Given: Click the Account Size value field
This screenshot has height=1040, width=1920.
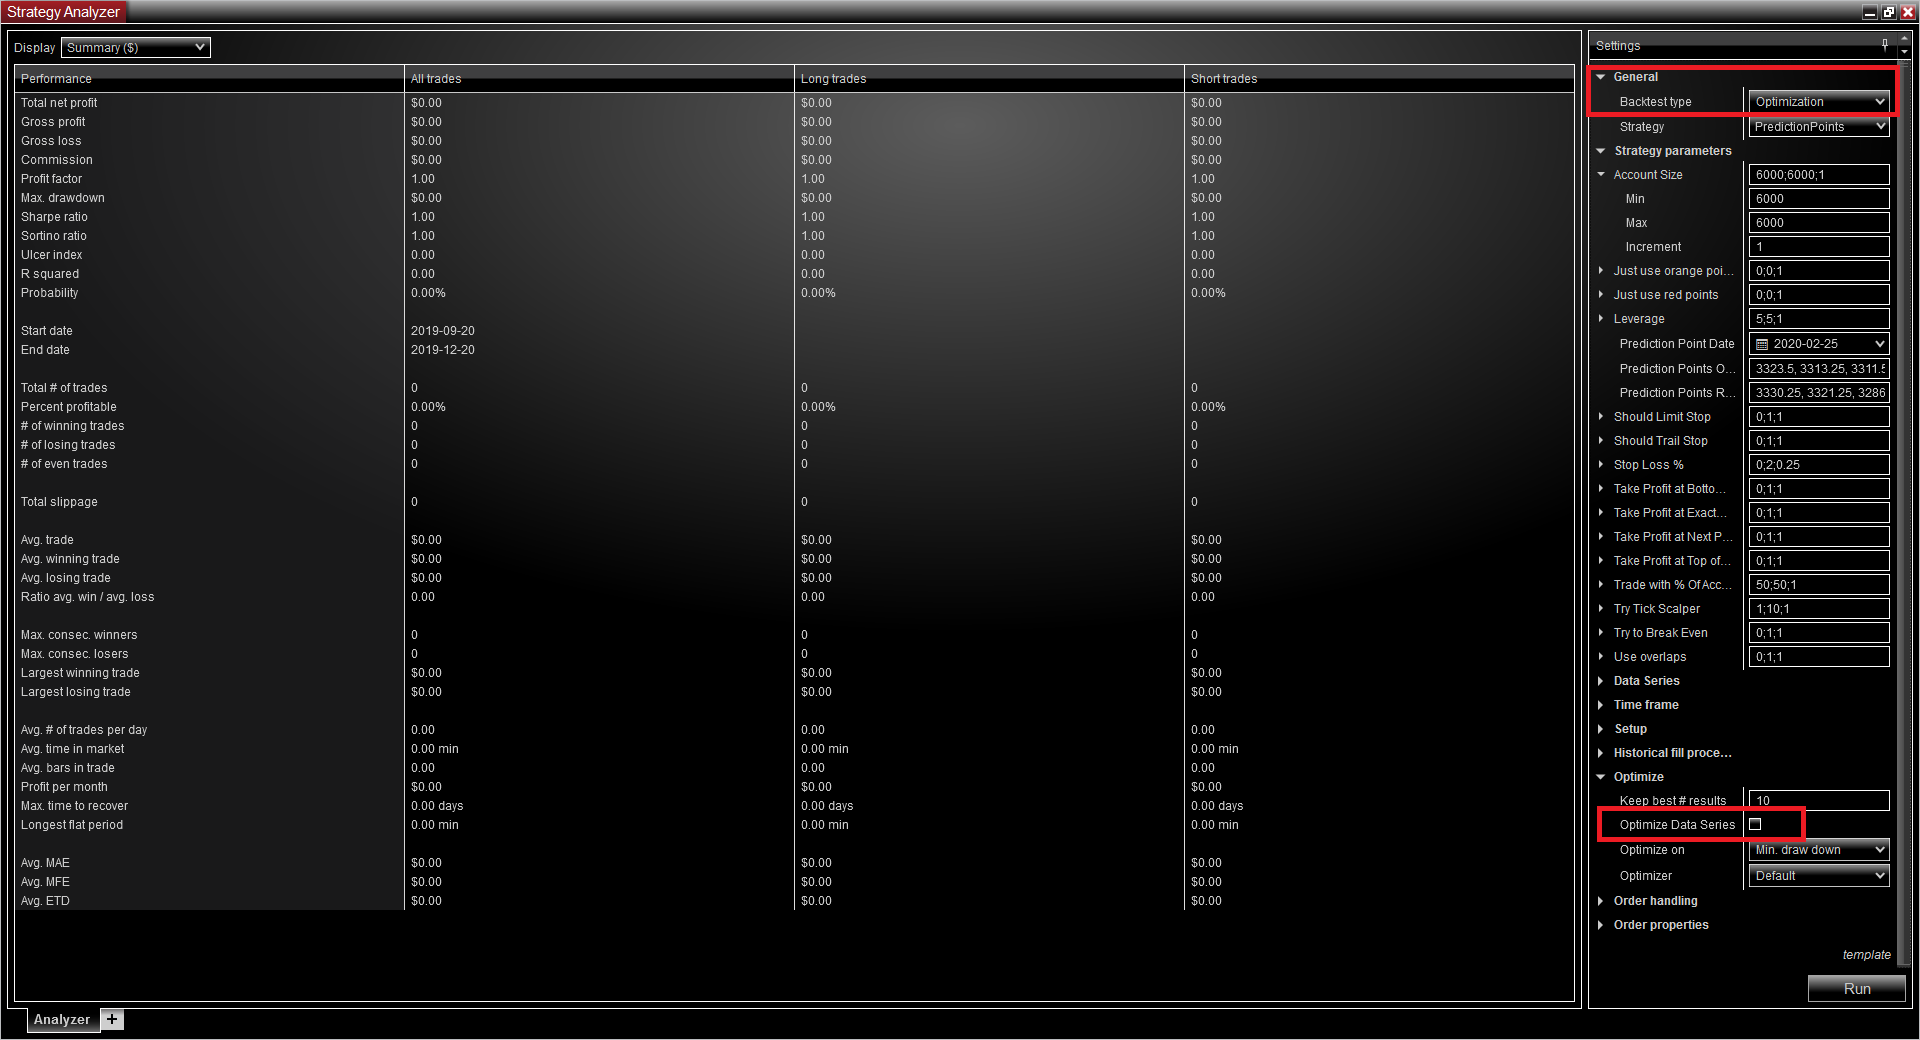Looking at the screenshot, I should pos(1819,175).
